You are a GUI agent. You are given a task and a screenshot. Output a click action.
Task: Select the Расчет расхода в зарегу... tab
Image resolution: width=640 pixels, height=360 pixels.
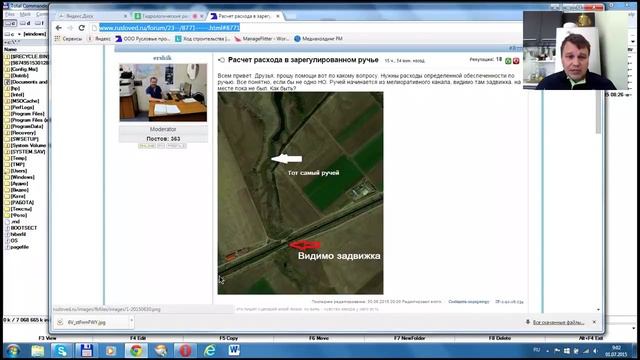point(245,16)
